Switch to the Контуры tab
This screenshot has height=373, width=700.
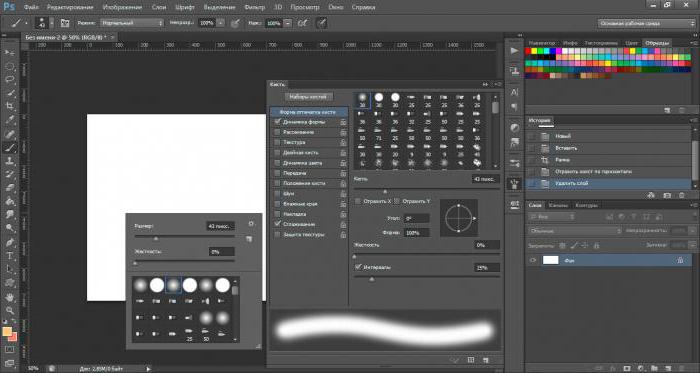(586, 205)
